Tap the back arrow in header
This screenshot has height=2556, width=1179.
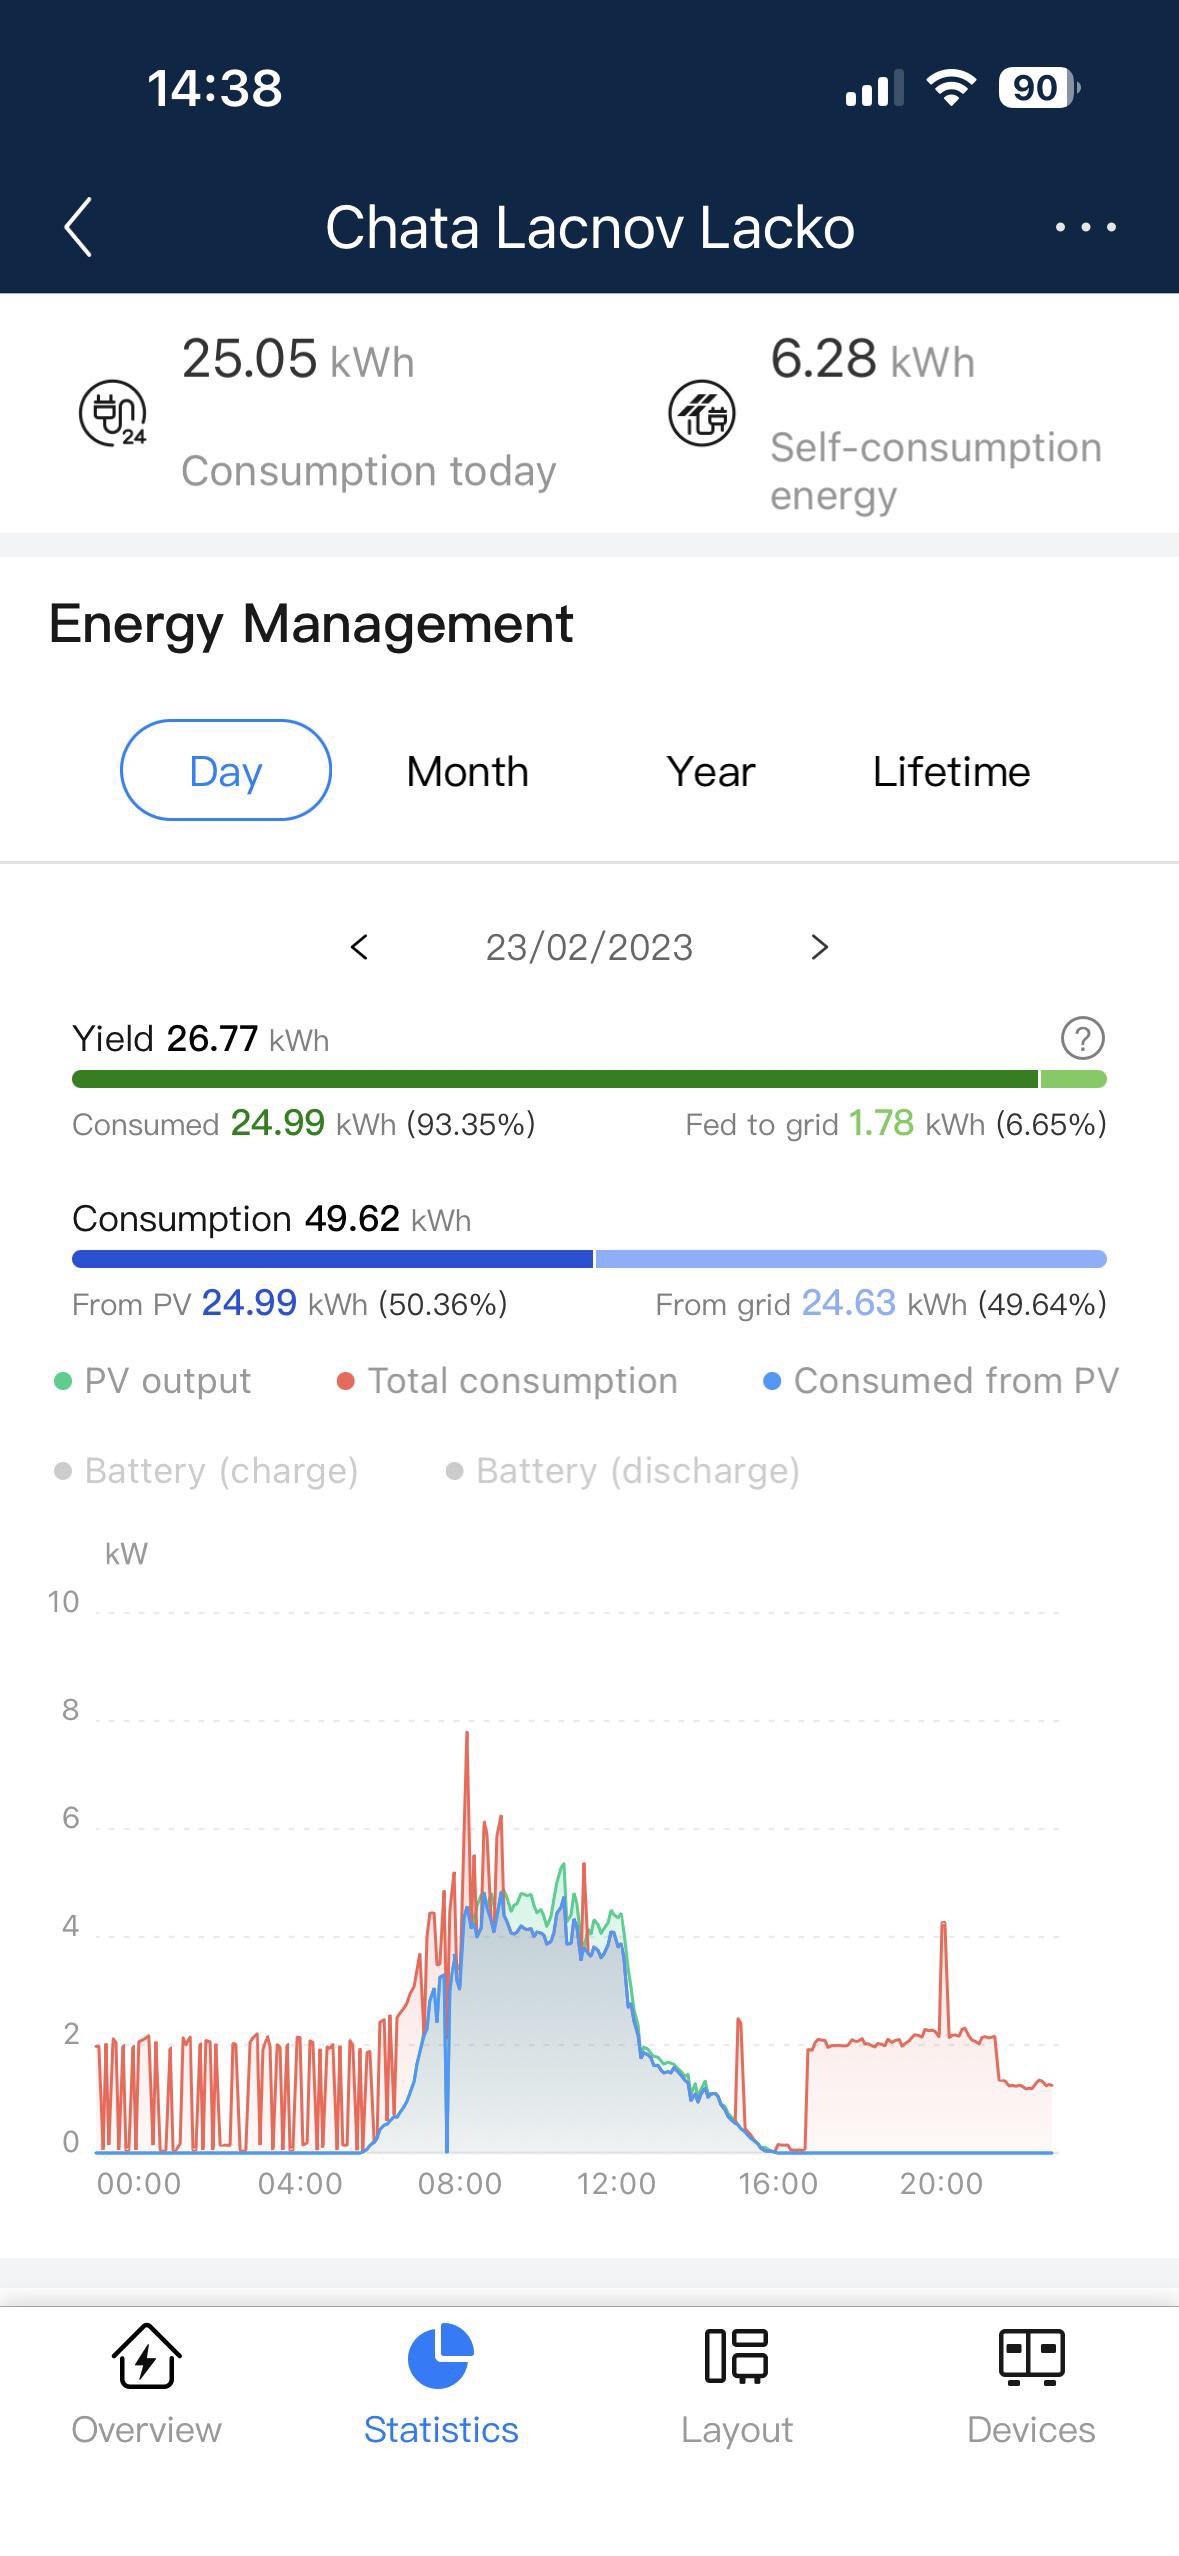click(78, 227)
